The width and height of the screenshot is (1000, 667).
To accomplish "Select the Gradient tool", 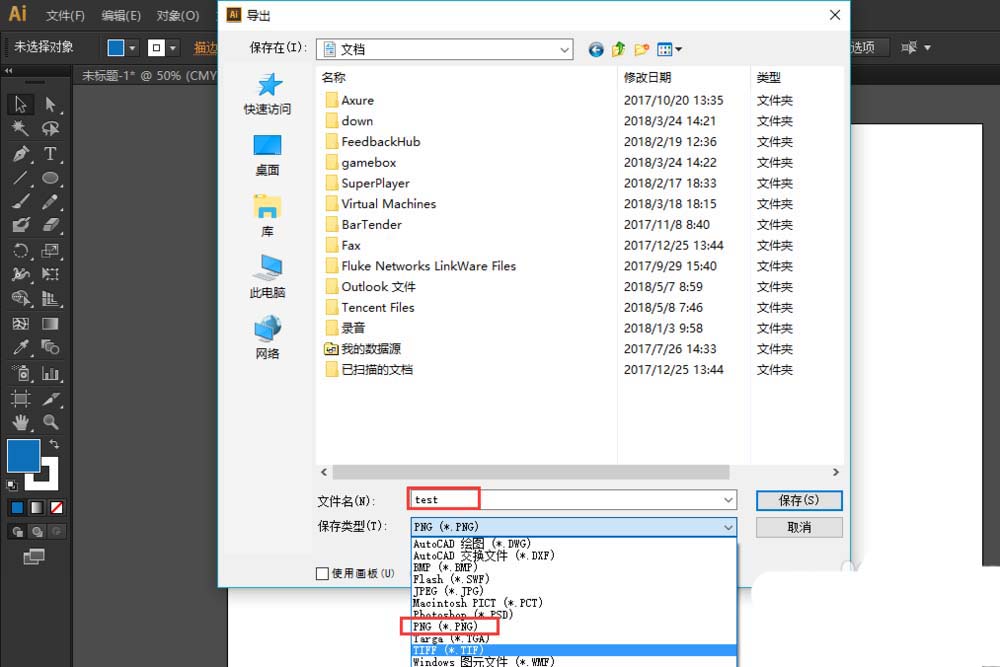I will pos(50,324).
